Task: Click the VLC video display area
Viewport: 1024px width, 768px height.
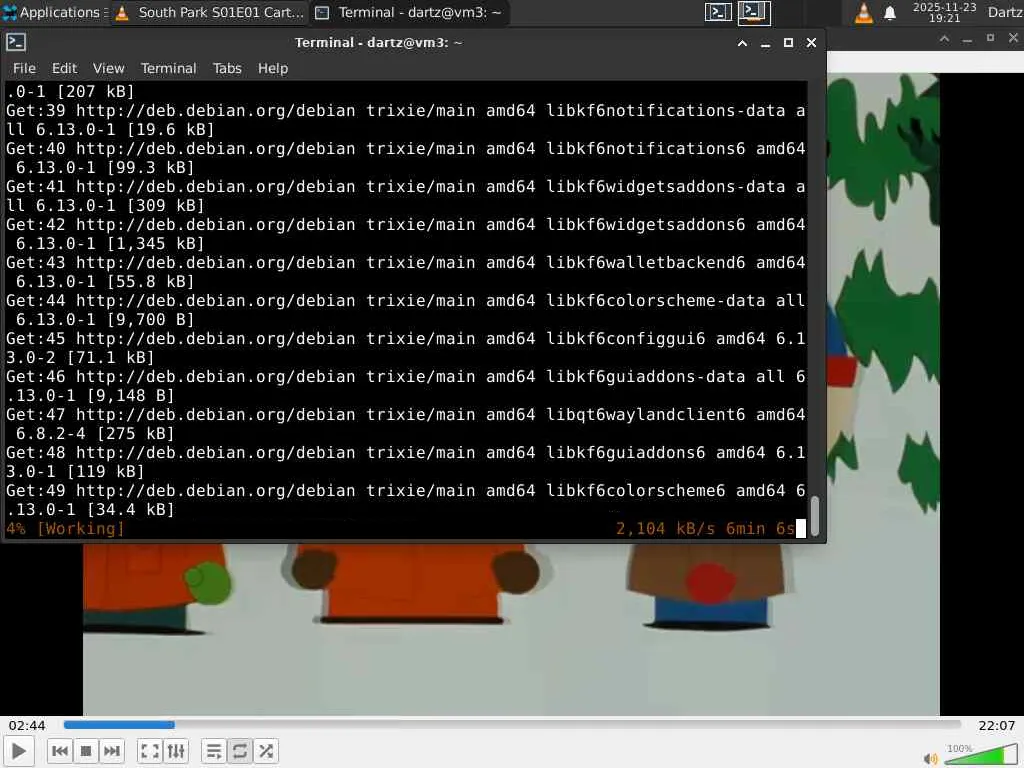Action: (x=511, y=628)
